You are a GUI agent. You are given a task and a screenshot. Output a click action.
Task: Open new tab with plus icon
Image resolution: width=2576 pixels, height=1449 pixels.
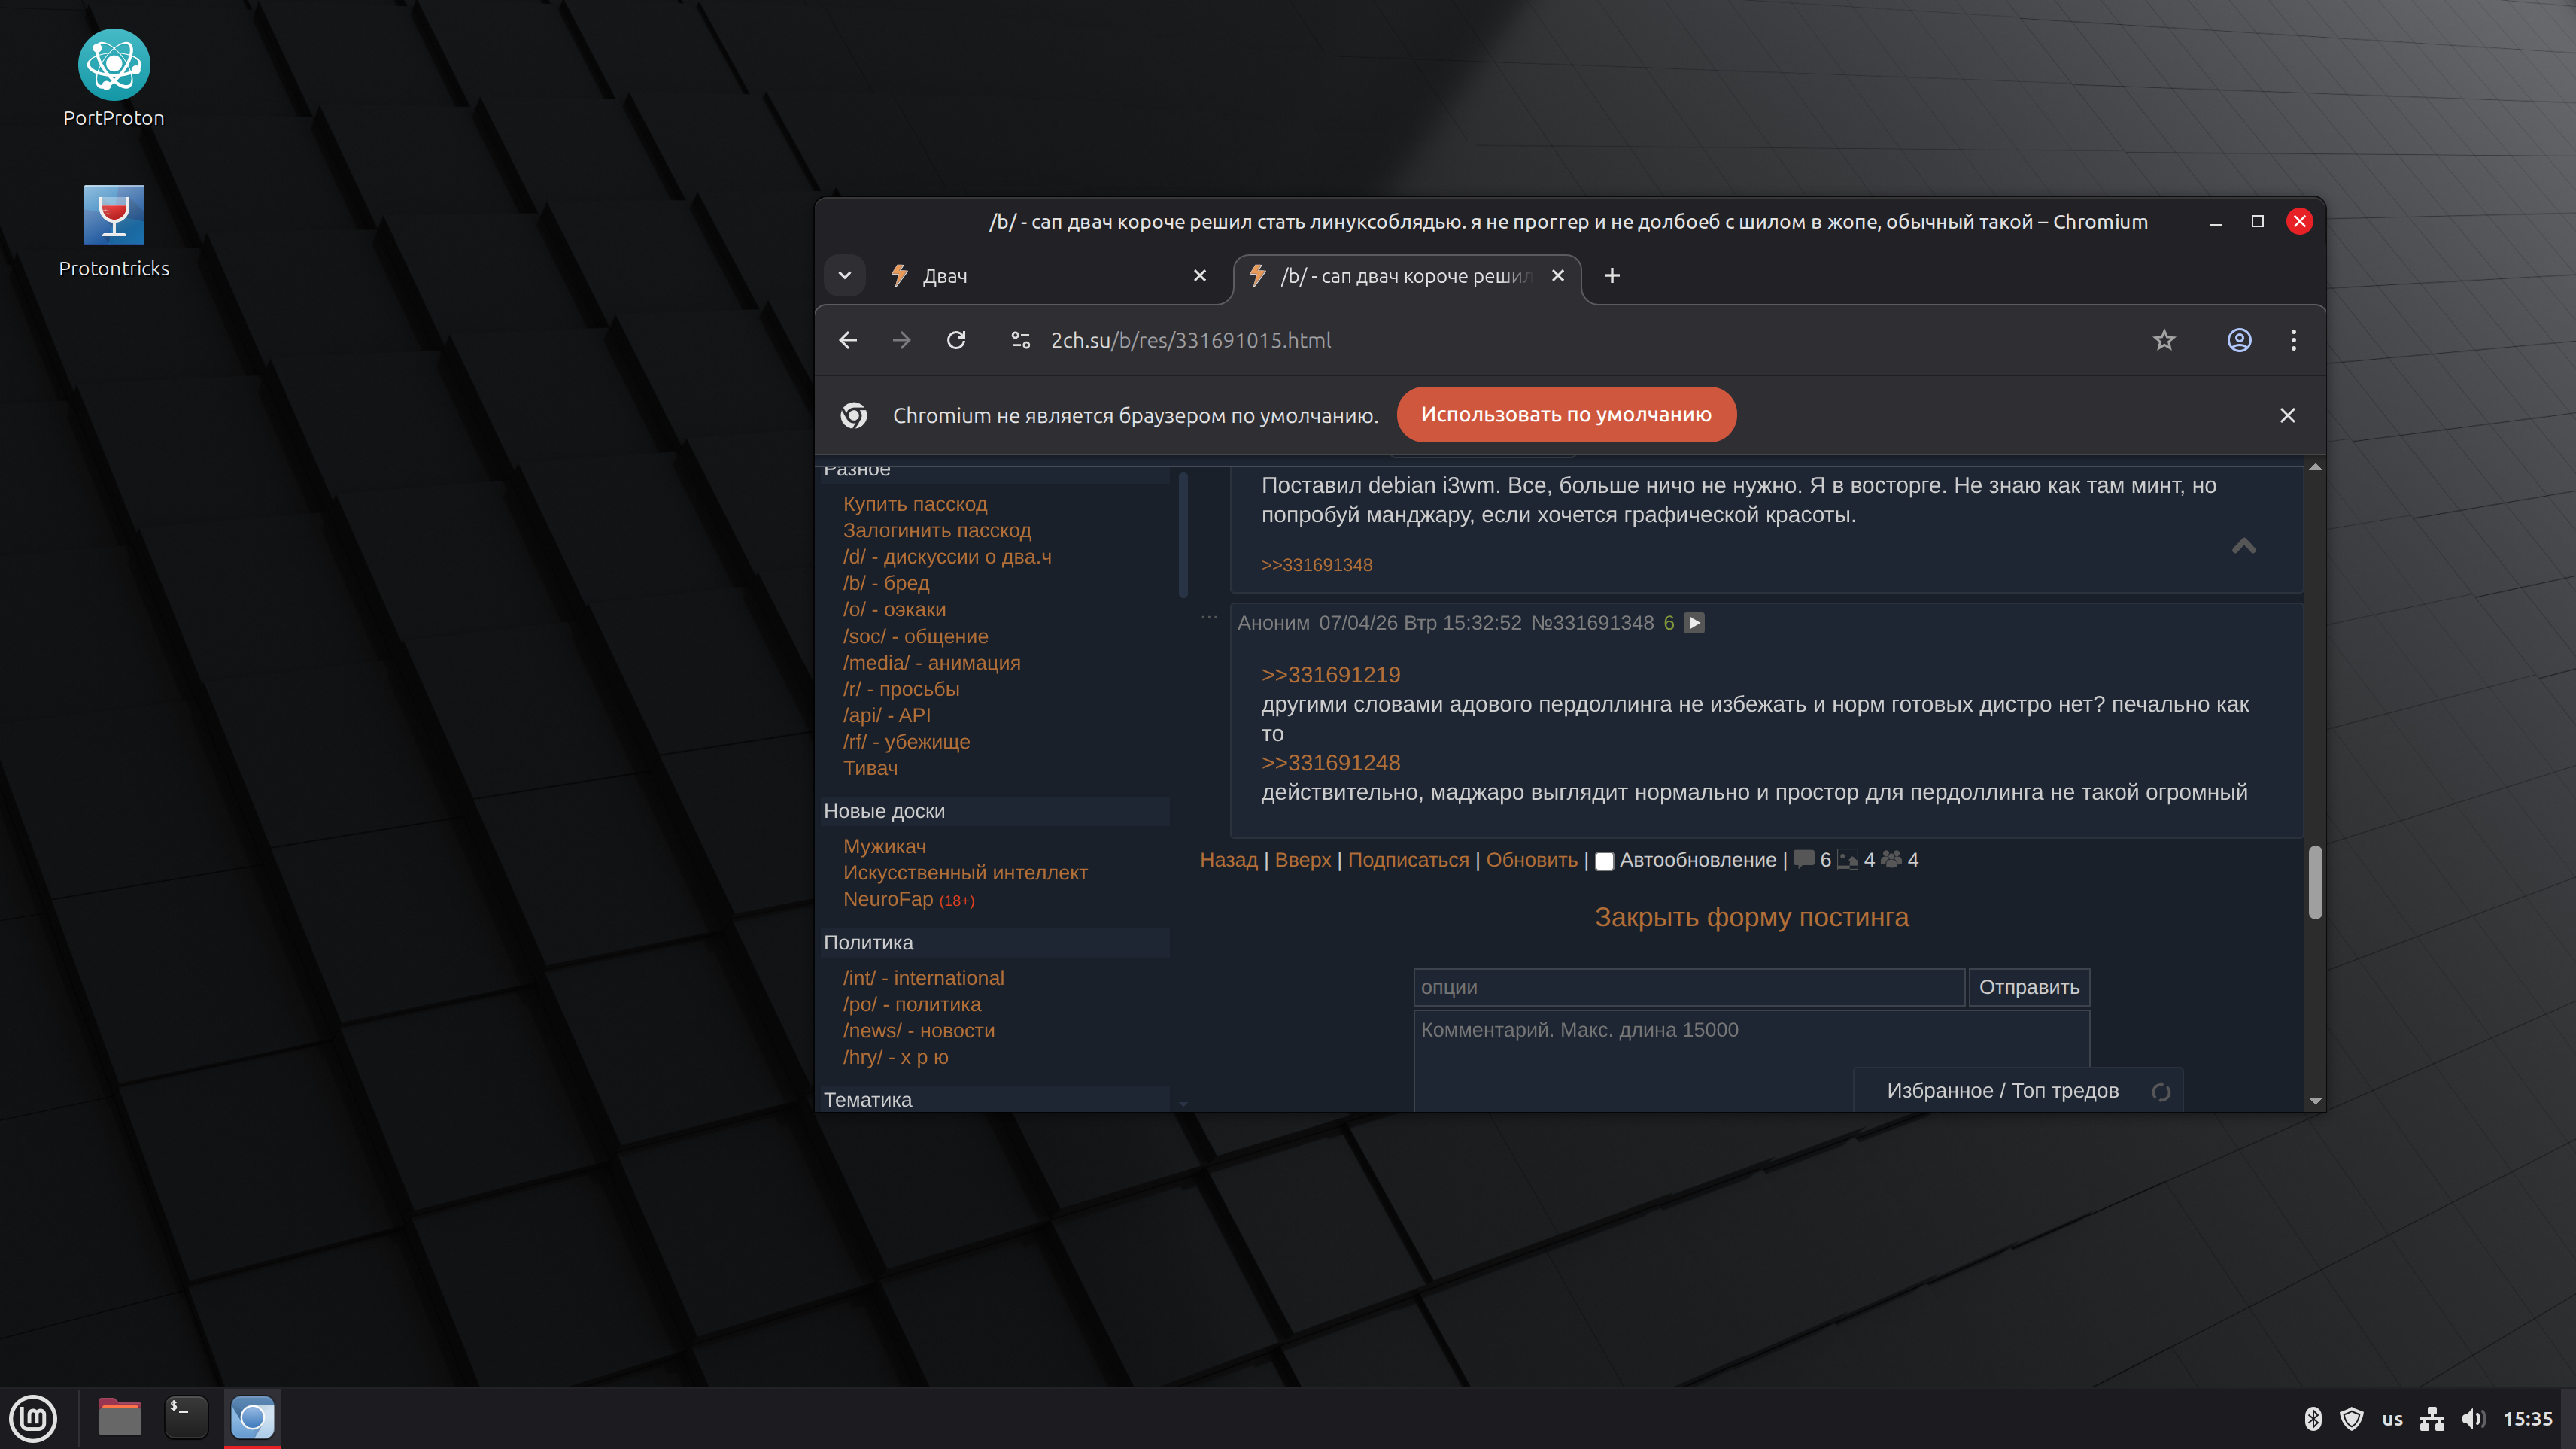(1612, 276)
